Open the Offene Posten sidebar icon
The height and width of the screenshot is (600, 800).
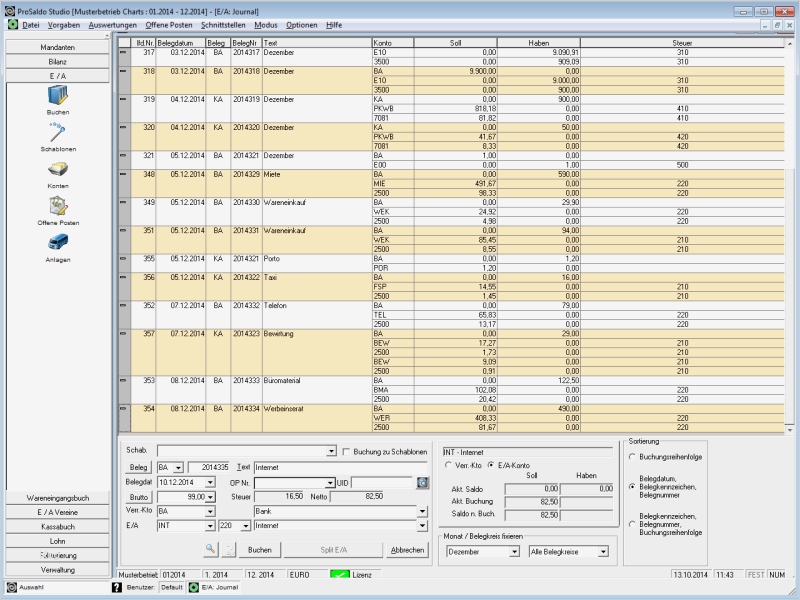tap(58, 207)
